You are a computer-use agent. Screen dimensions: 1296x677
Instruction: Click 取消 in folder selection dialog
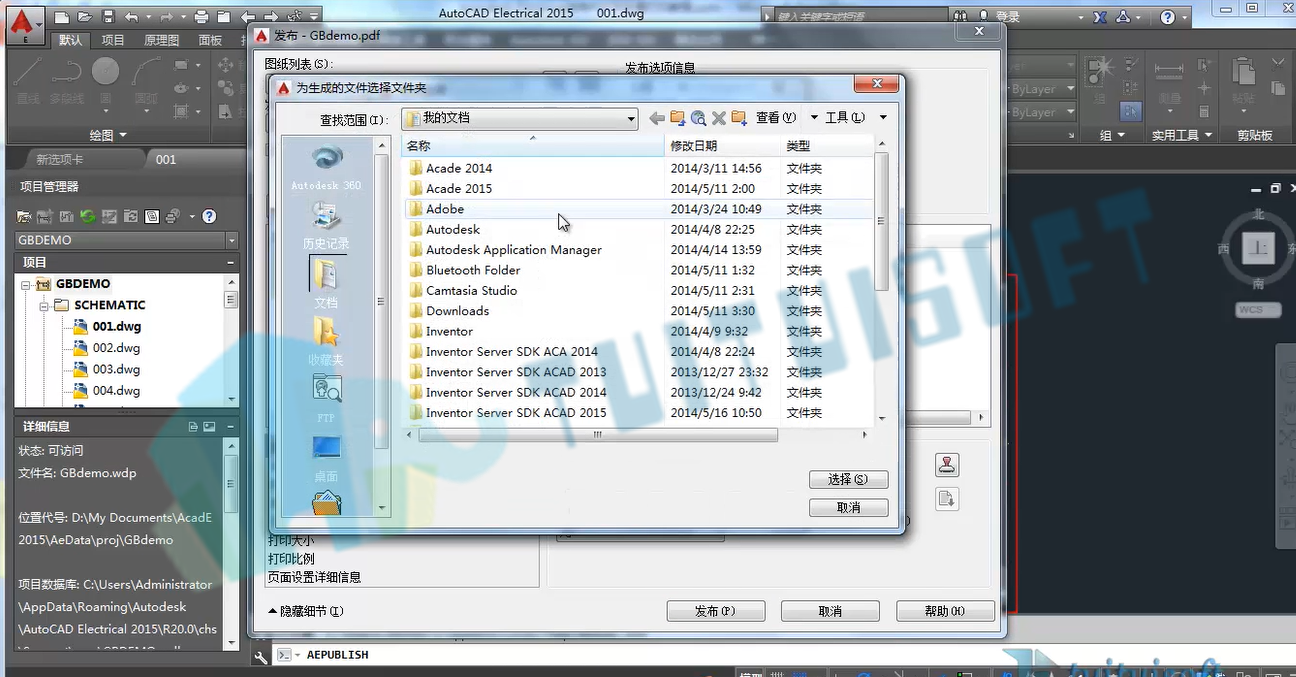pos(848,508)
